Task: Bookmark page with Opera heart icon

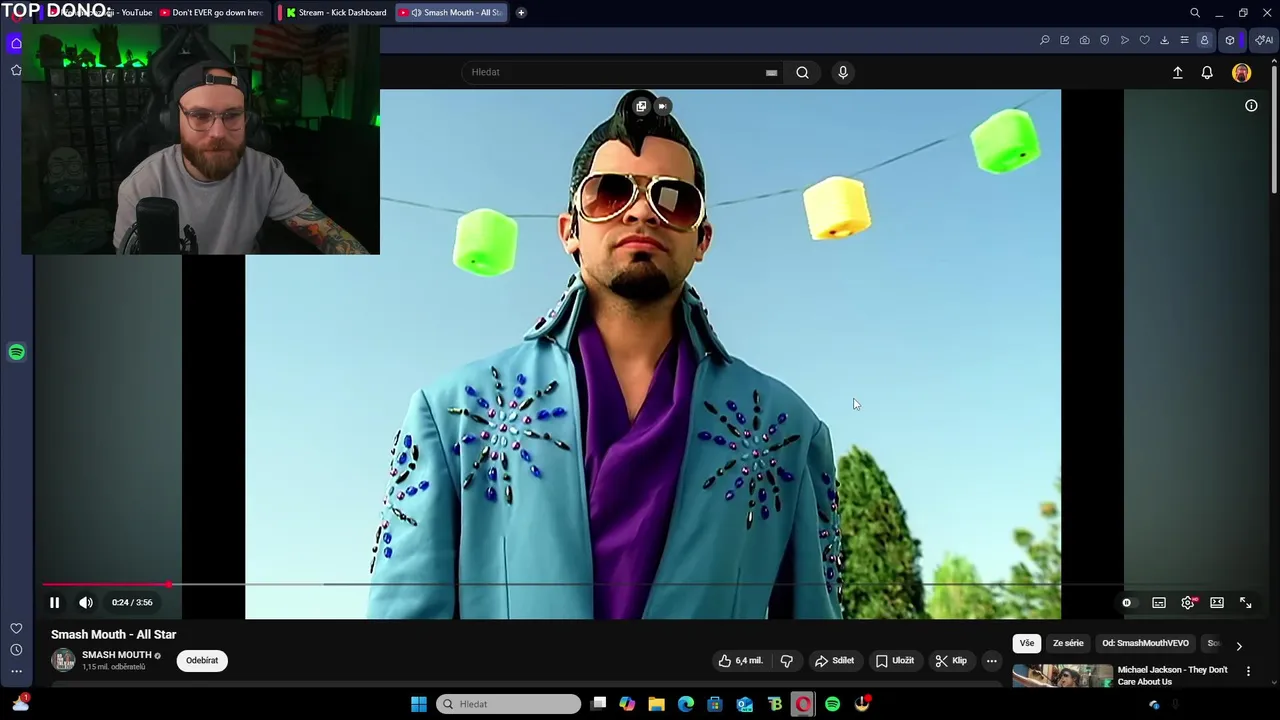Action: (1145, 40)
